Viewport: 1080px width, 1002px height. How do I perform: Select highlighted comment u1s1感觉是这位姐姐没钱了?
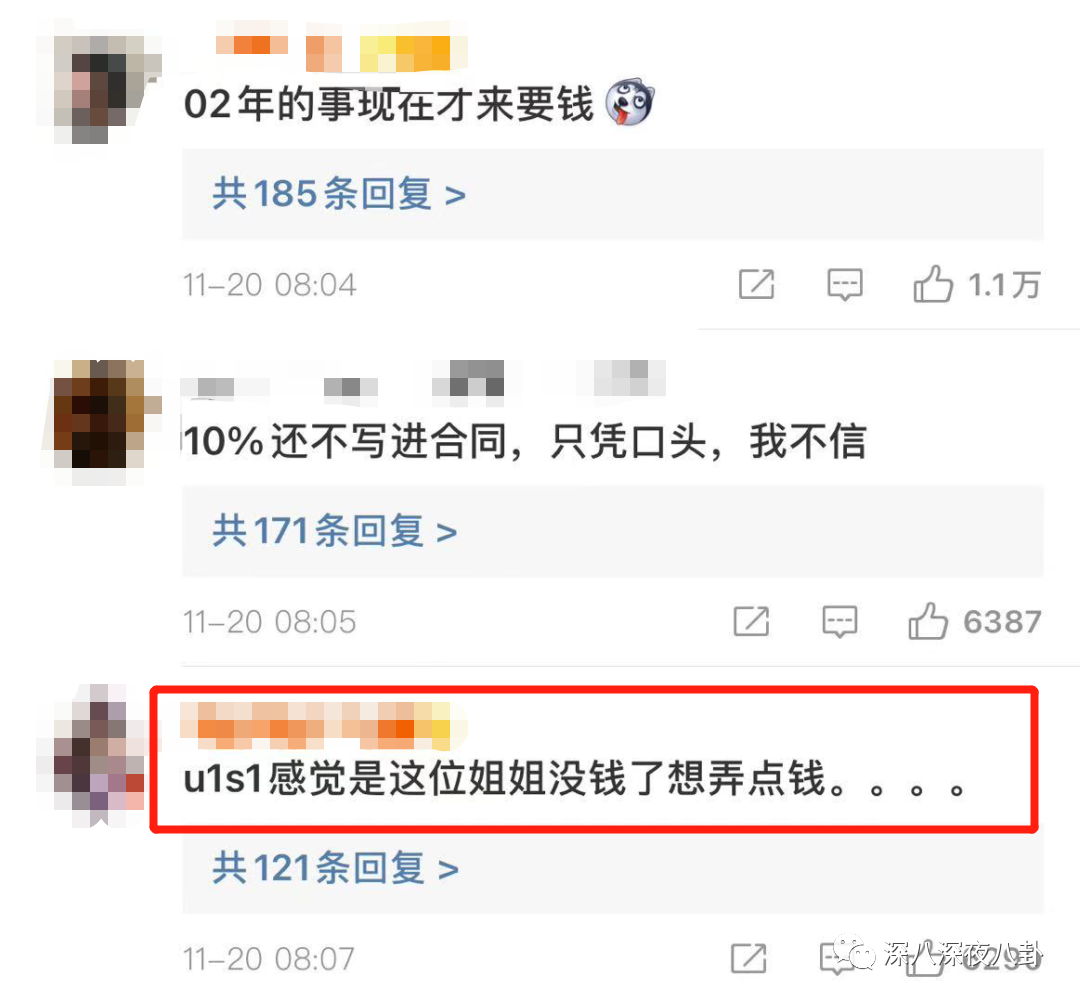(573, 779)
